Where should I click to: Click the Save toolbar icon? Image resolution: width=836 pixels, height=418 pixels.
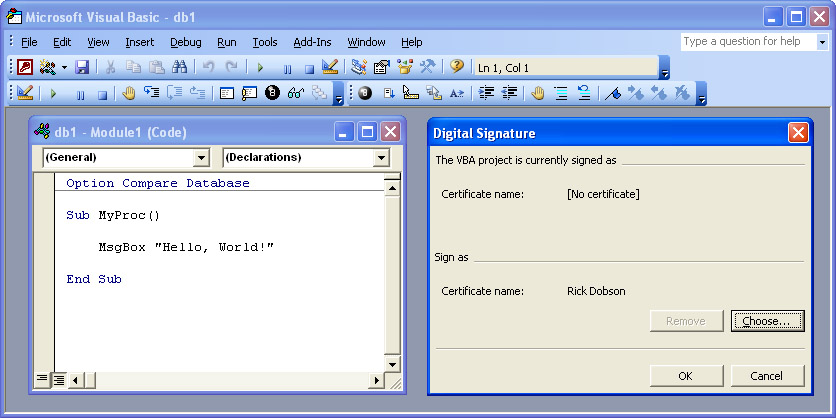(x=82, y=67)
